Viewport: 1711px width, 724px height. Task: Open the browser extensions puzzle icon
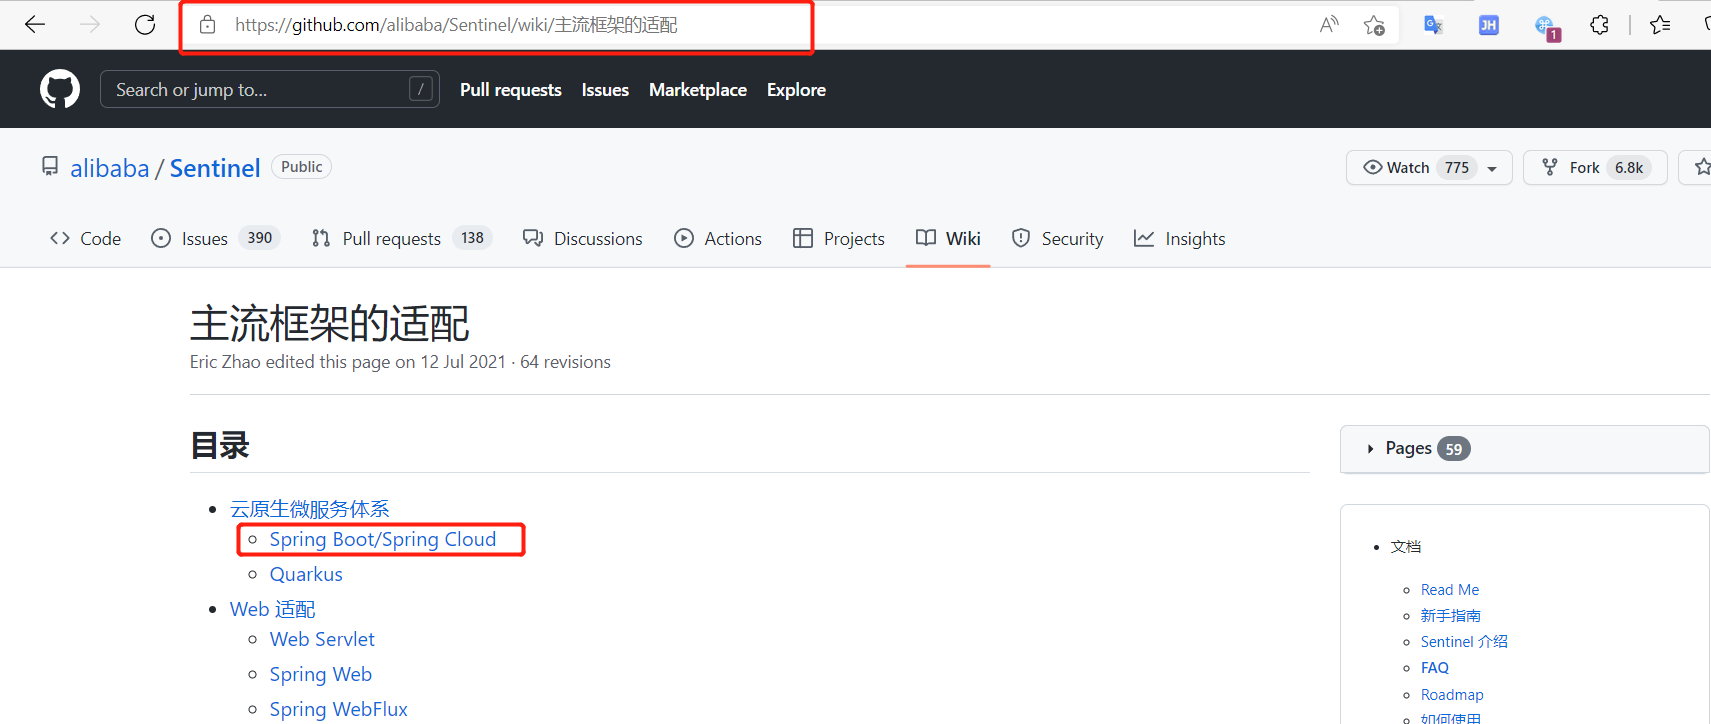pos(1599,25)
